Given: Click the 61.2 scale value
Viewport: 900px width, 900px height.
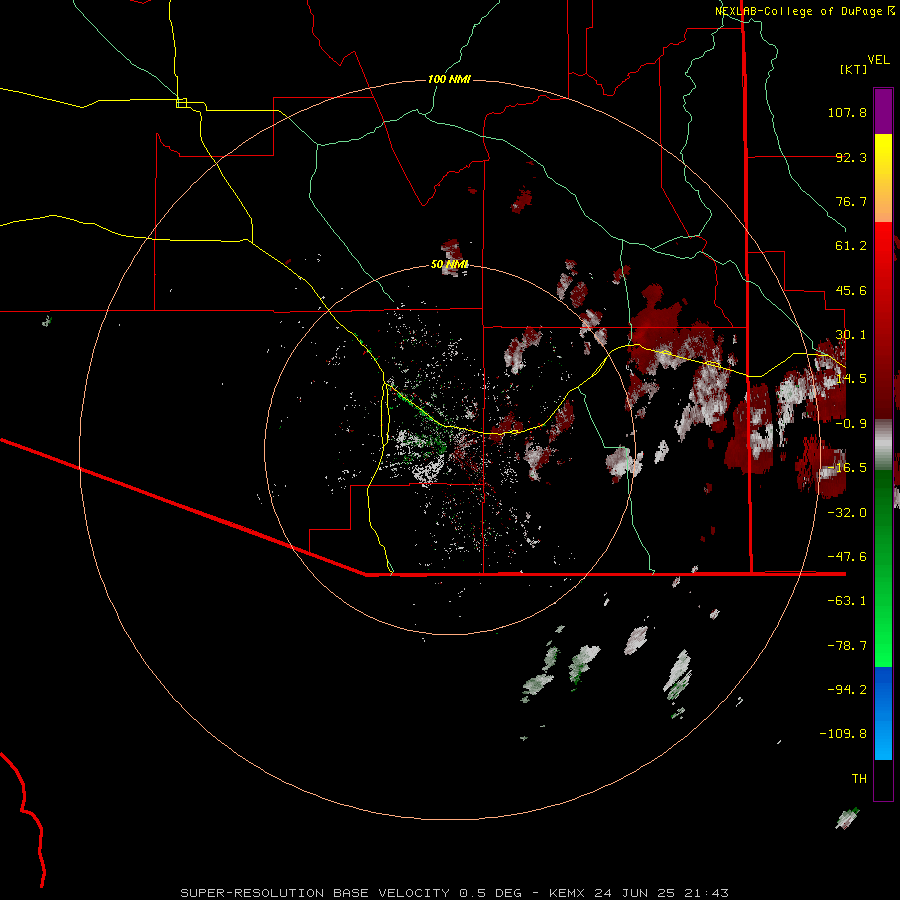Looking at the screenshot, I should click(851, 246).
